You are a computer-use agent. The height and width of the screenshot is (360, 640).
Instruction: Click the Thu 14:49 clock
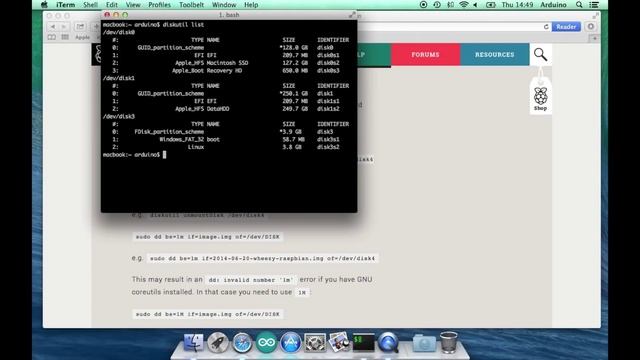(517, 5)
